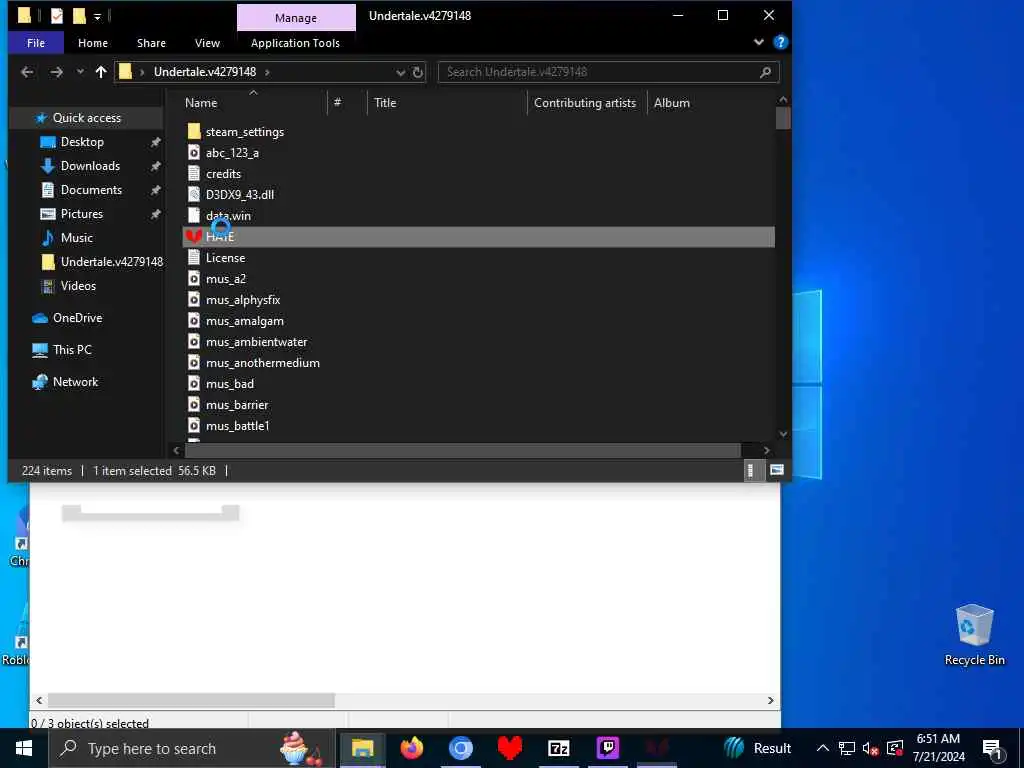Expand the ribbon with the chevron
The width and height of the screenshot is (1024, 768).
[x=758, y=42]
